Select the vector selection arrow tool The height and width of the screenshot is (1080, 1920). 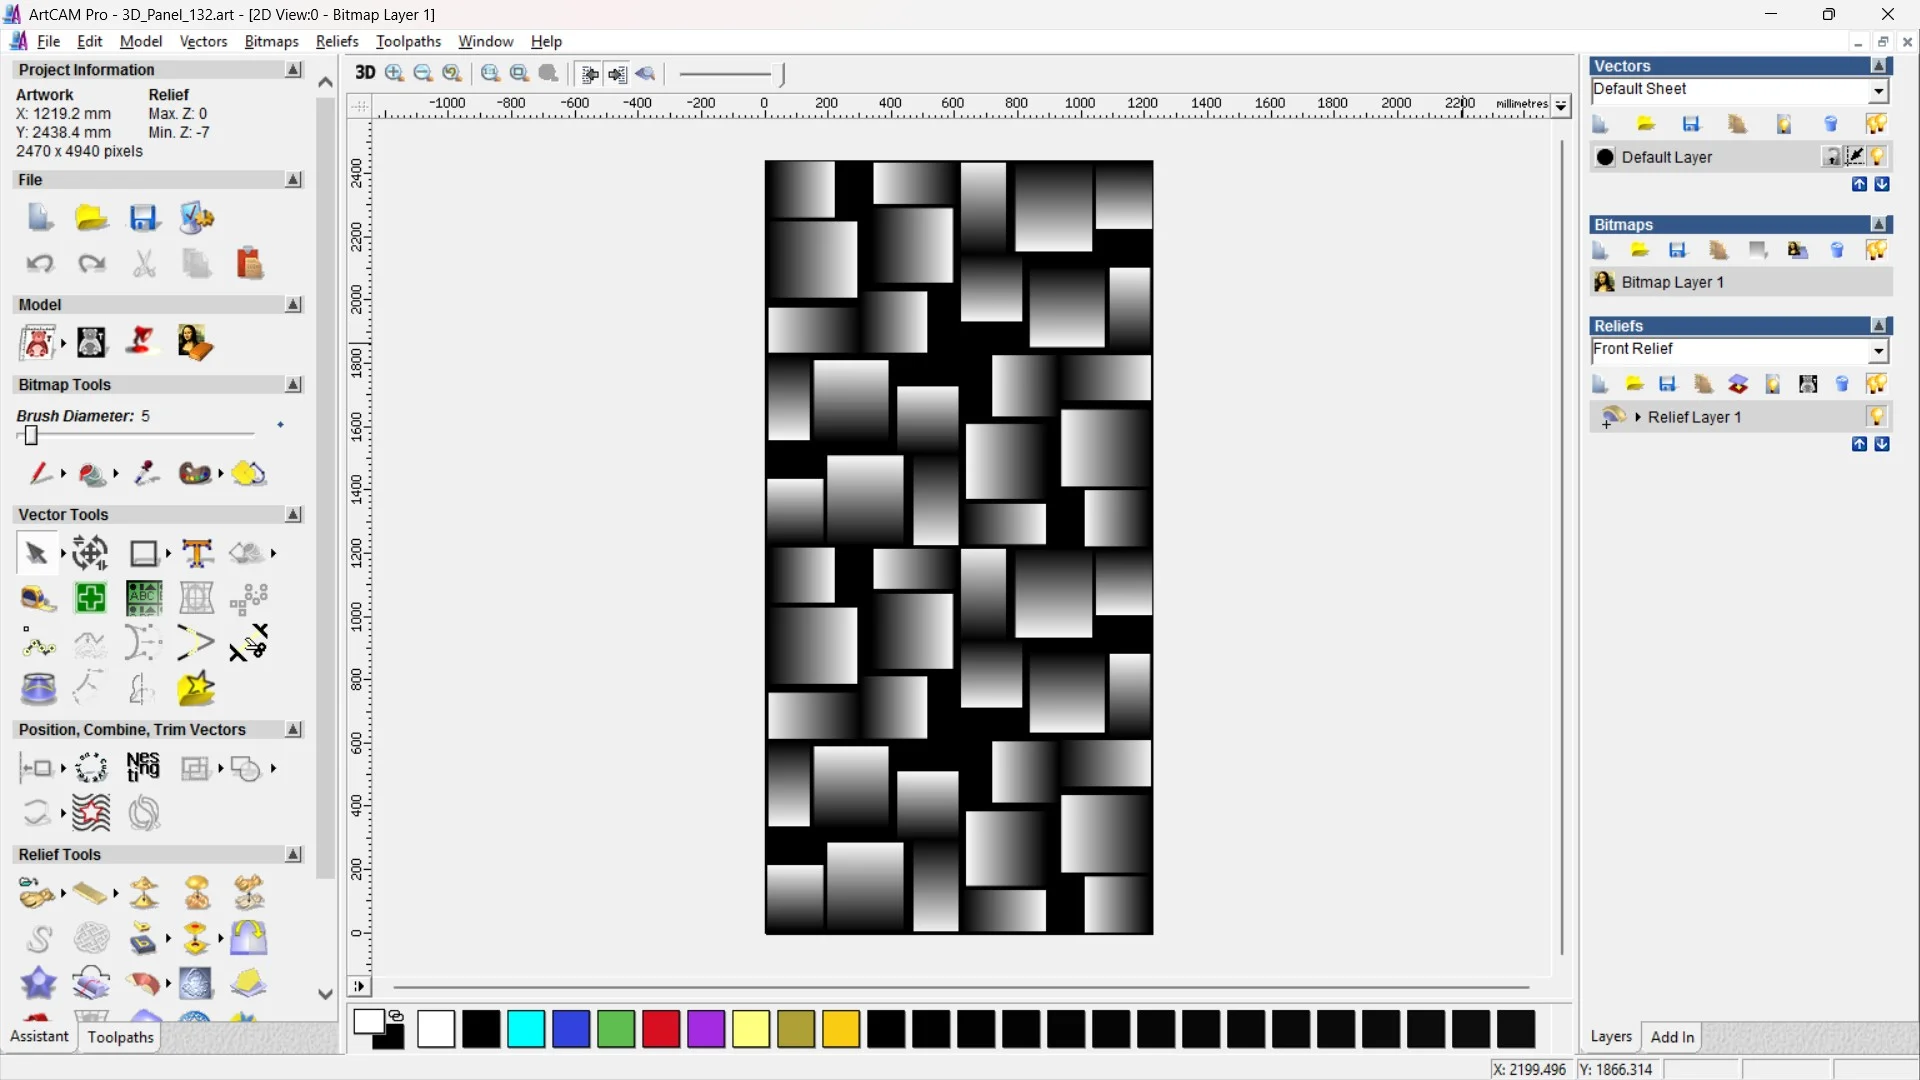point(37,553)
